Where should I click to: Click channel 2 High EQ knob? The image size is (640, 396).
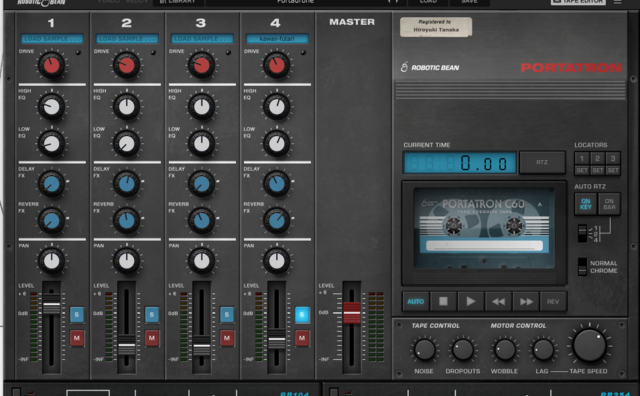tap(127, 107)
